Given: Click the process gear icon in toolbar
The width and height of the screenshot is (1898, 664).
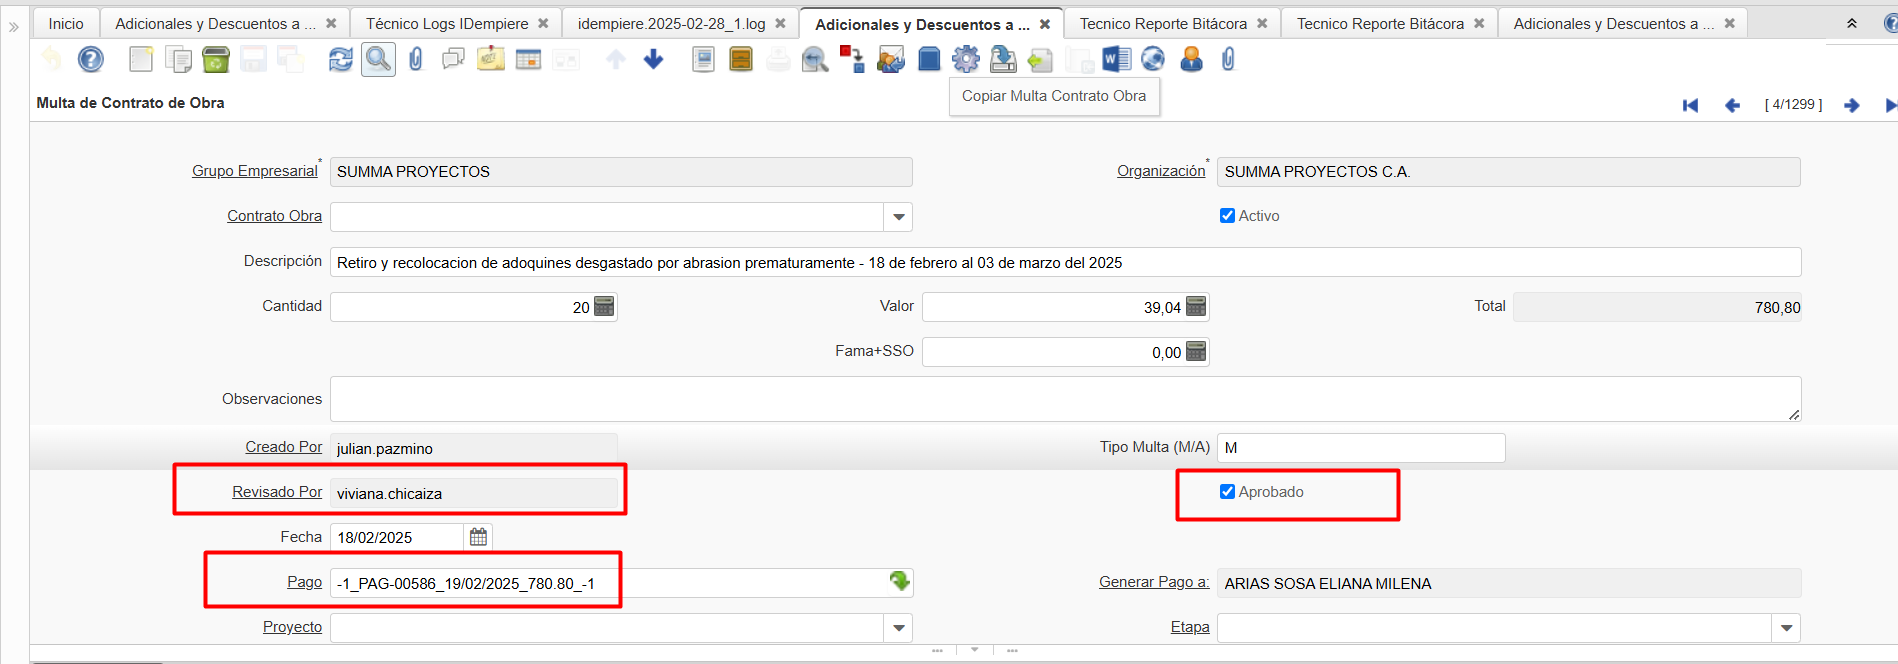Looking at the screenshot, I should point(966,60).
